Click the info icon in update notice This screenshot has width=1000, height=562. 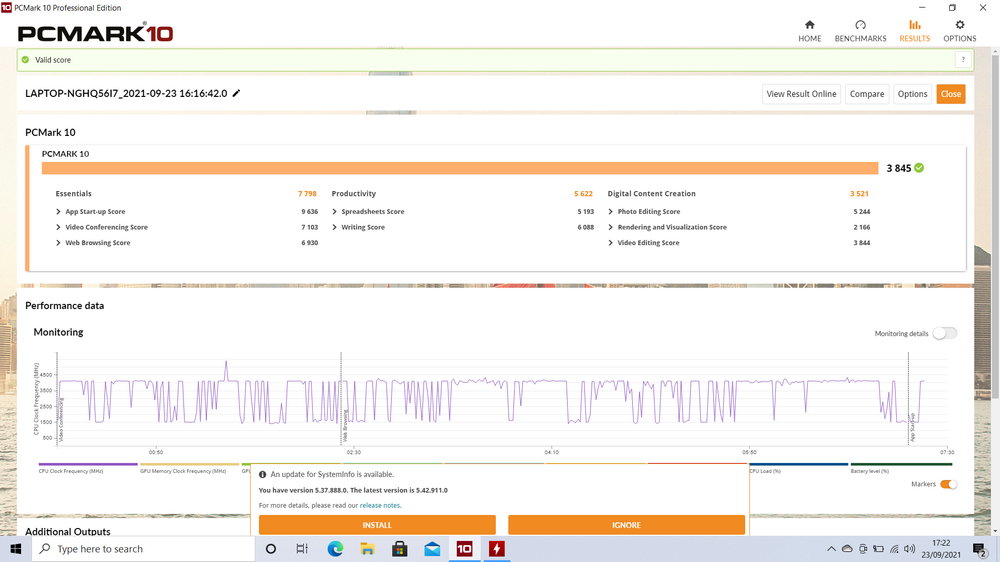click(262, 475)
